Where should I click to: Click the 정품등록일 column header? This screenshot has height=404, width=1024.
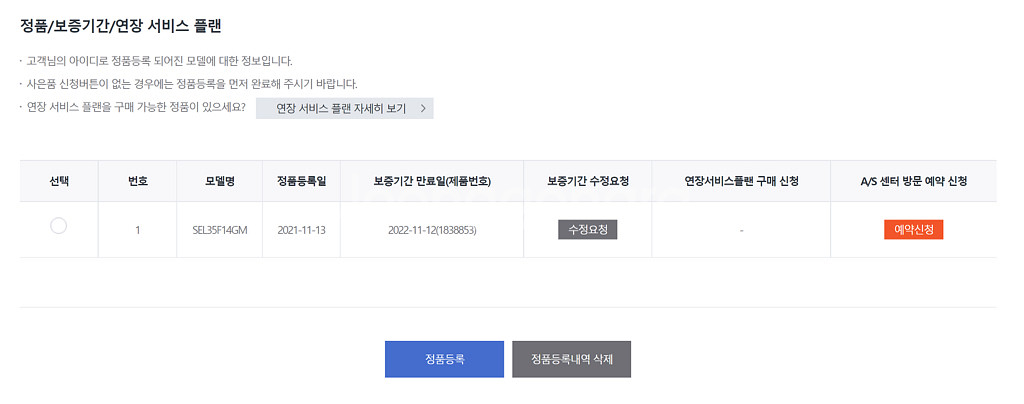tap(302, 181)
